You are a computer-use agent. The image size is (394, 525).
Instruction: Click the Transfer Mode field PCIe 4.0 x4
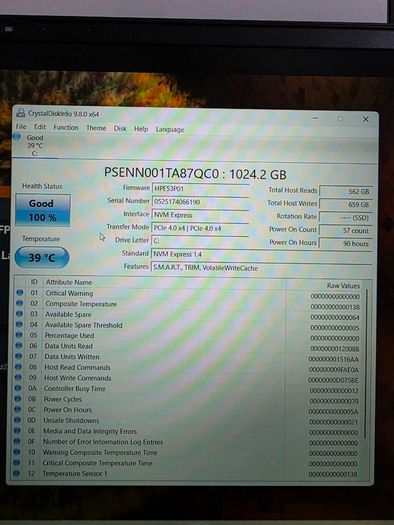[200, 228]
